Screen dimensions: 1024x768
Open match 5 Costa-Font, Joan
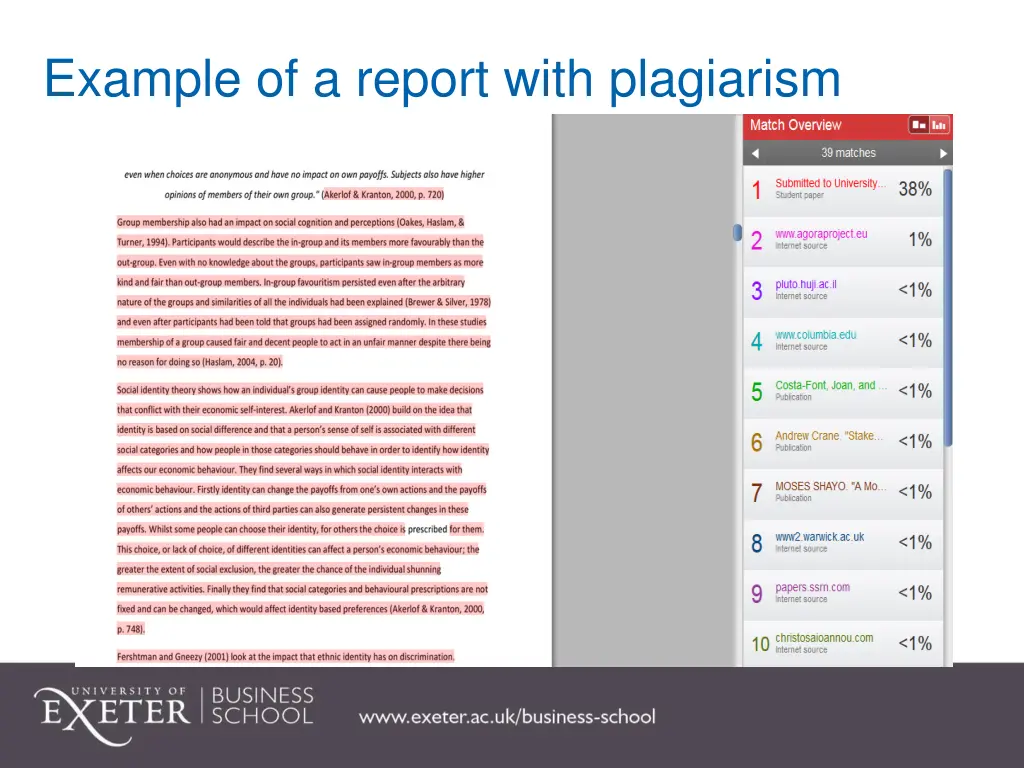[x=843, y=392]
